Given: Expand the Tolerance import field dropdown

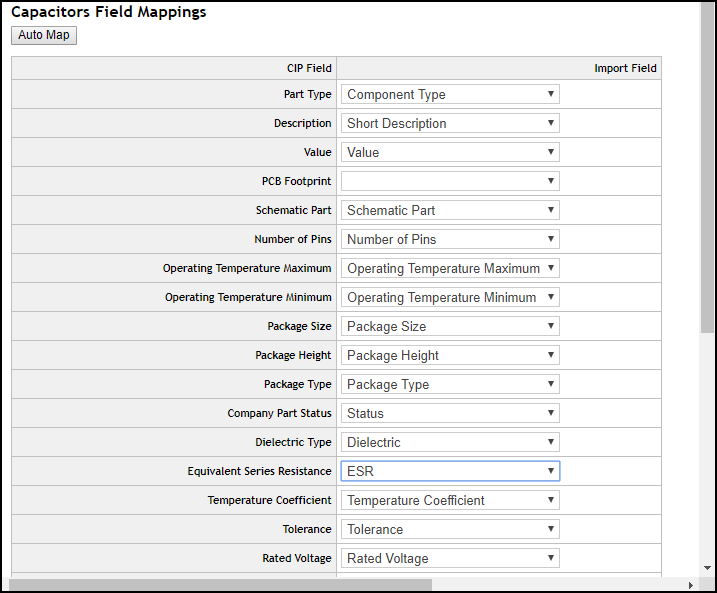Looking at the screenshot, I should pos(450,529).
